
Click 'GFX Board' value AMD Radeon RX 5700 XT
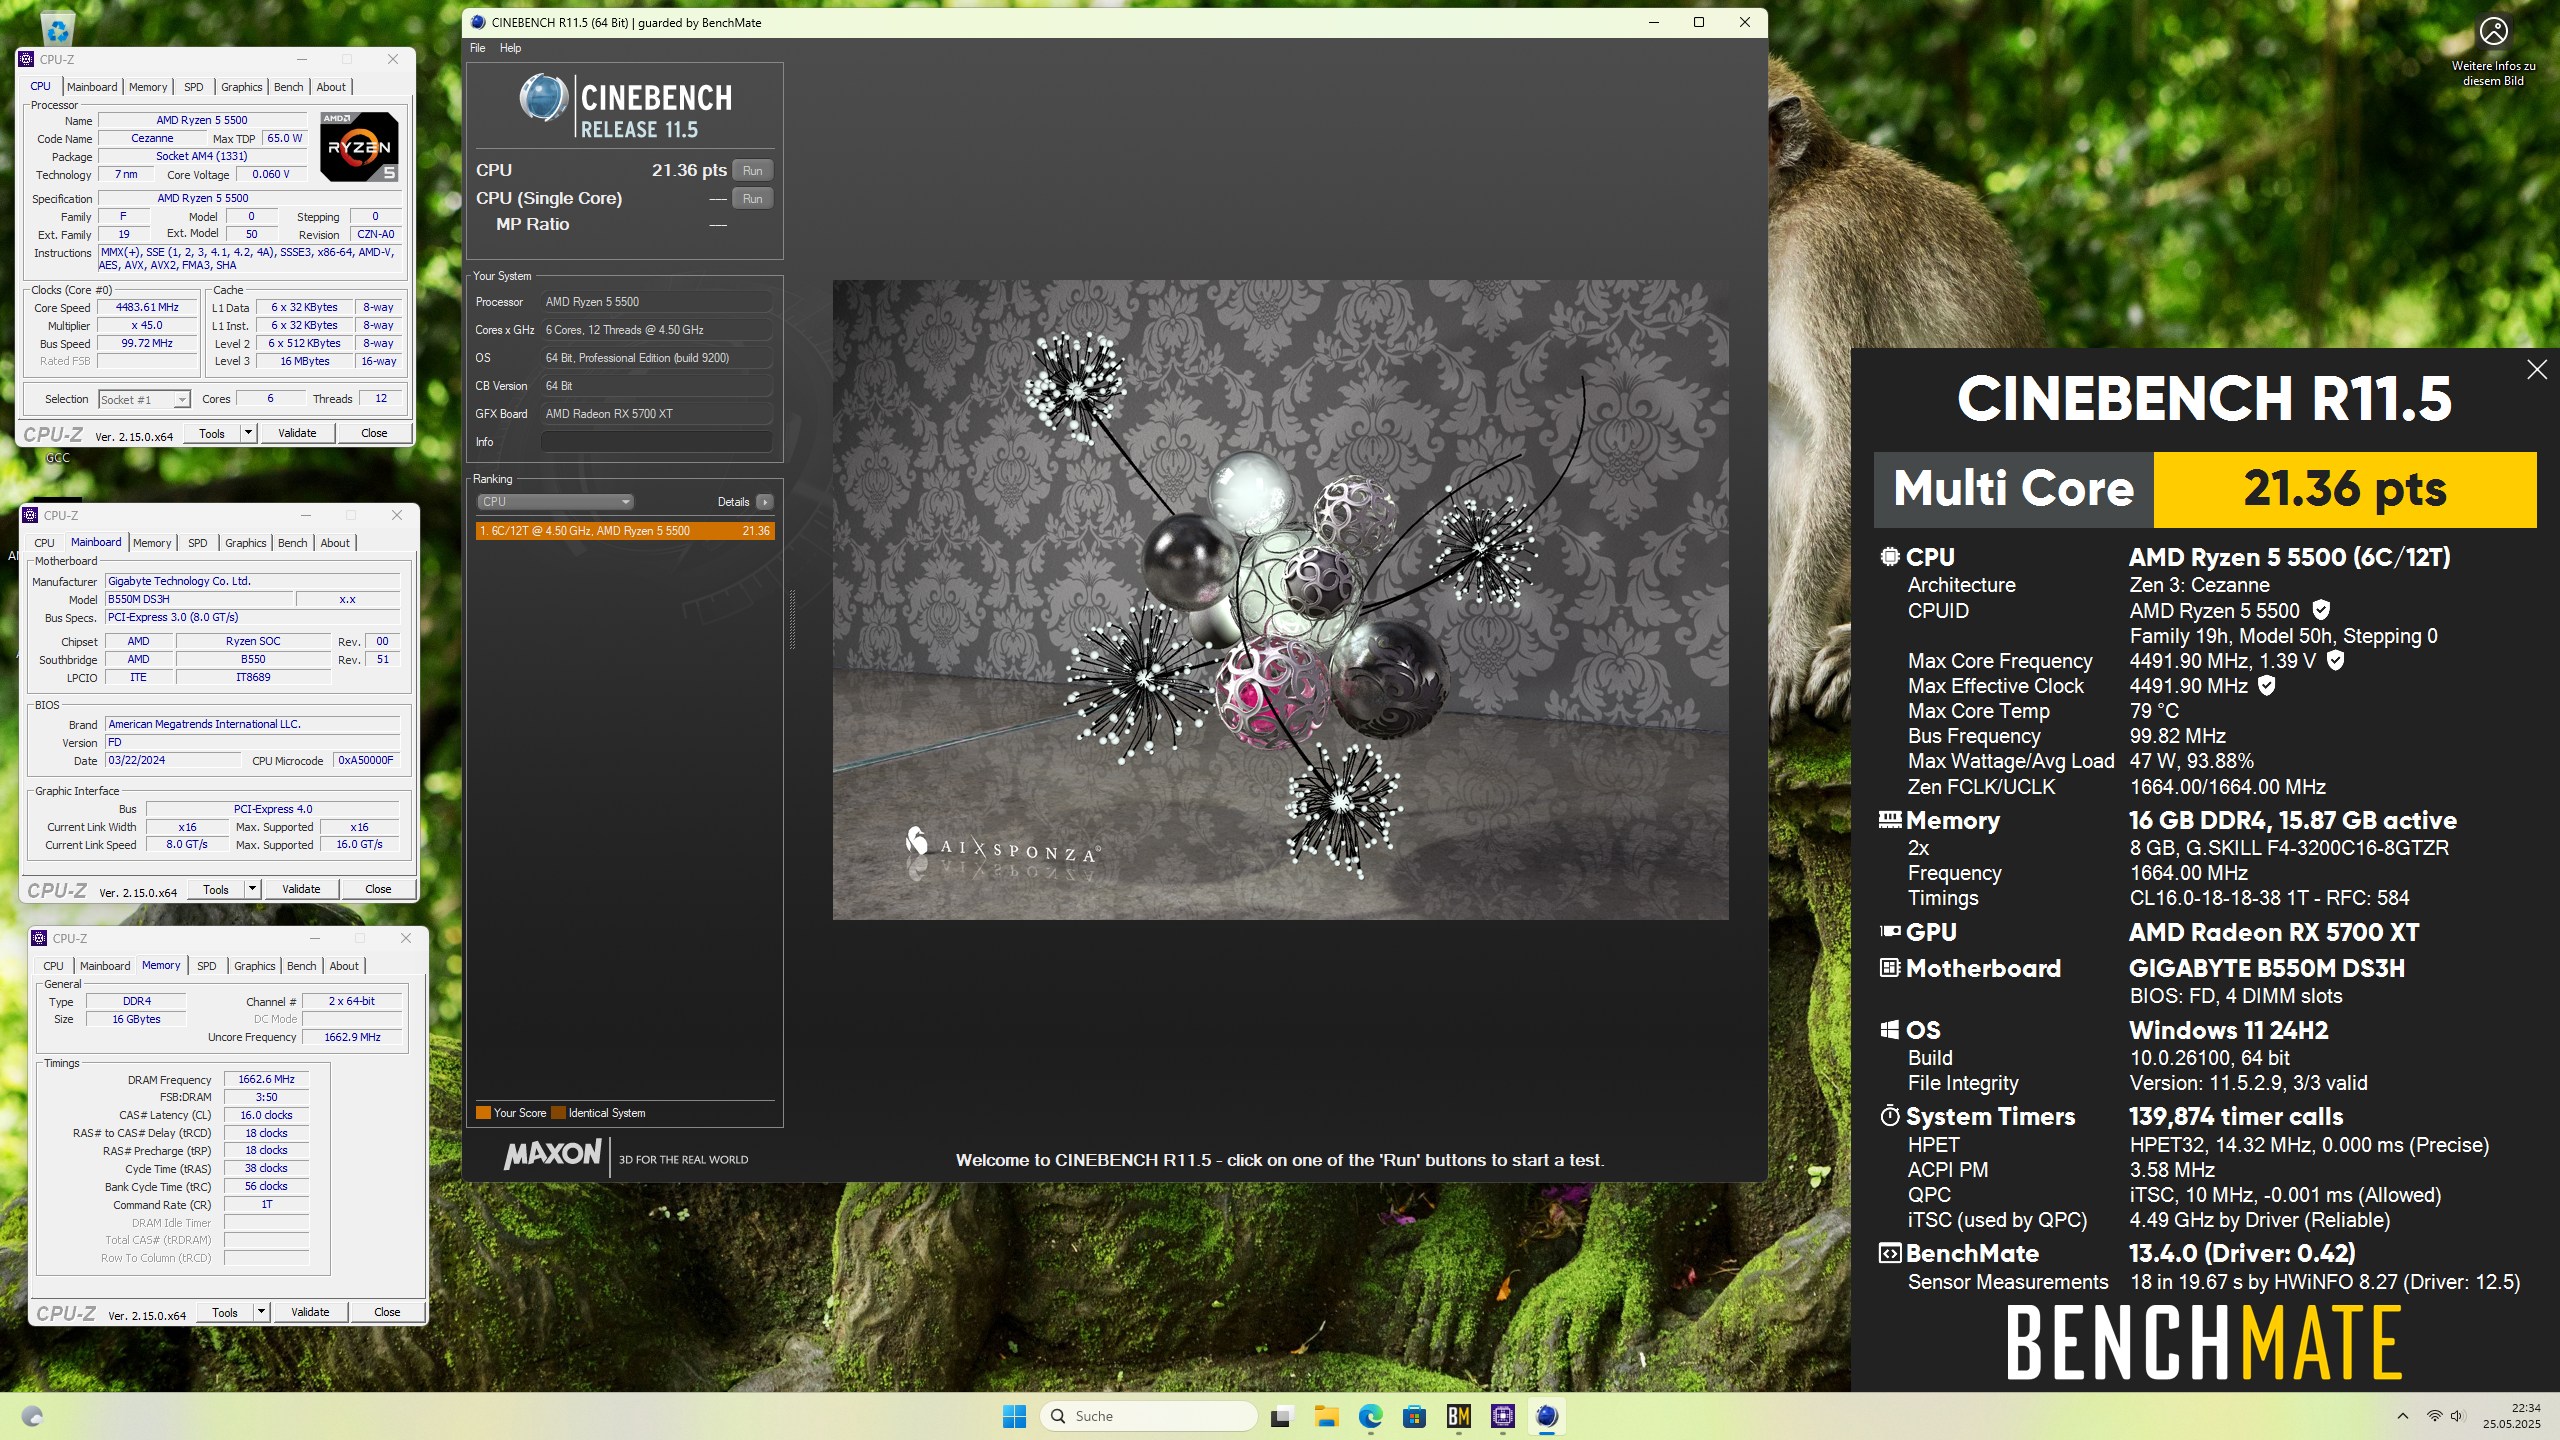tap(656, 414)
